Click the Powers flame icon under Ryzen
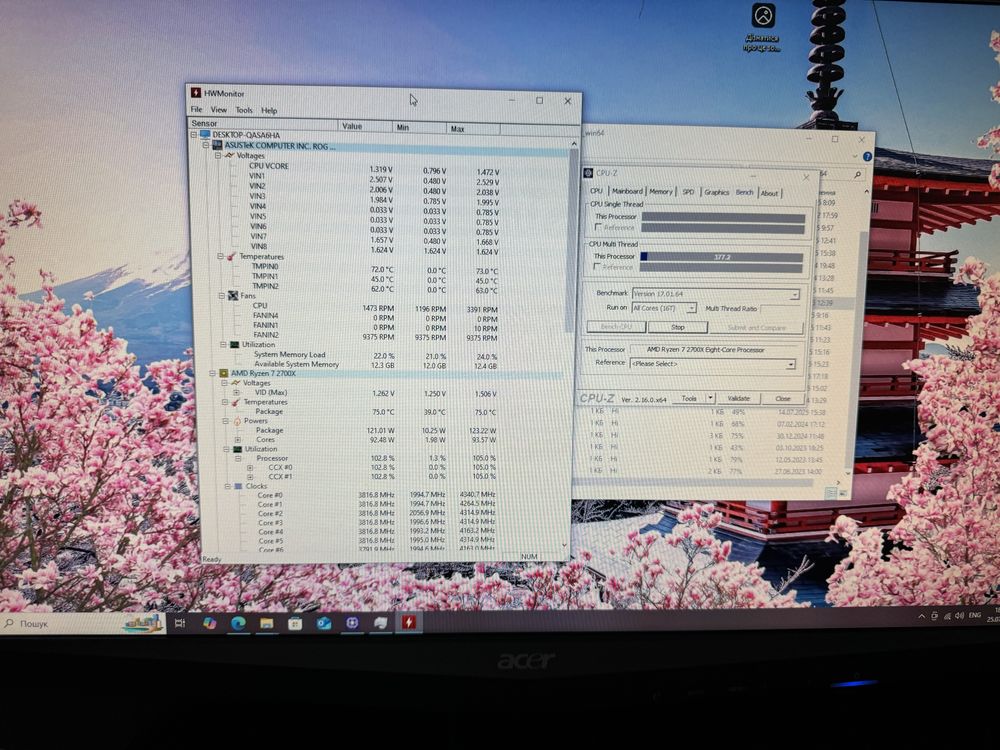 click(x=237, y=421)
